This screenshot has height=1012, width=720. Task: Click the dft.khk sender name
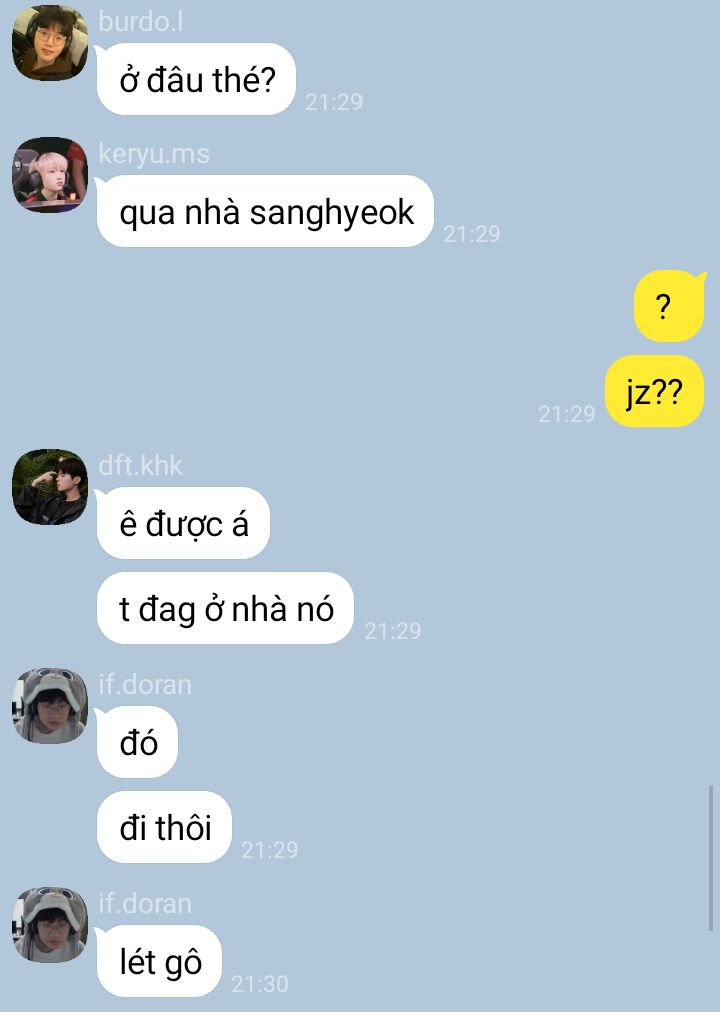141,466
